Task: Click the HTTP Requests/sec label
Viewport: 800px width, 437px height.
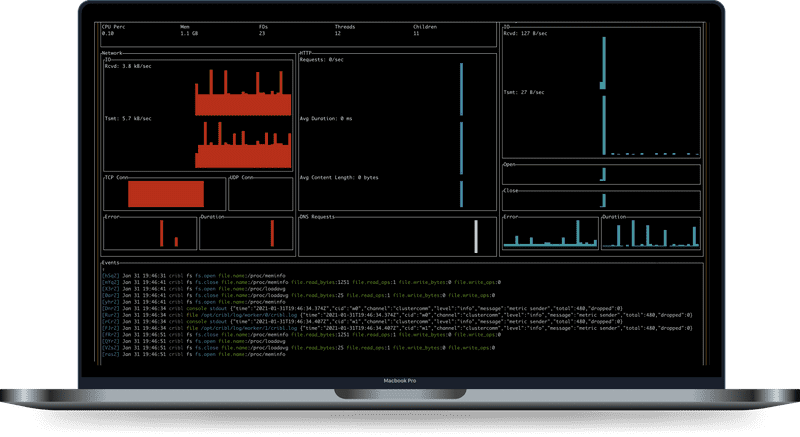Action: [323, 61]
